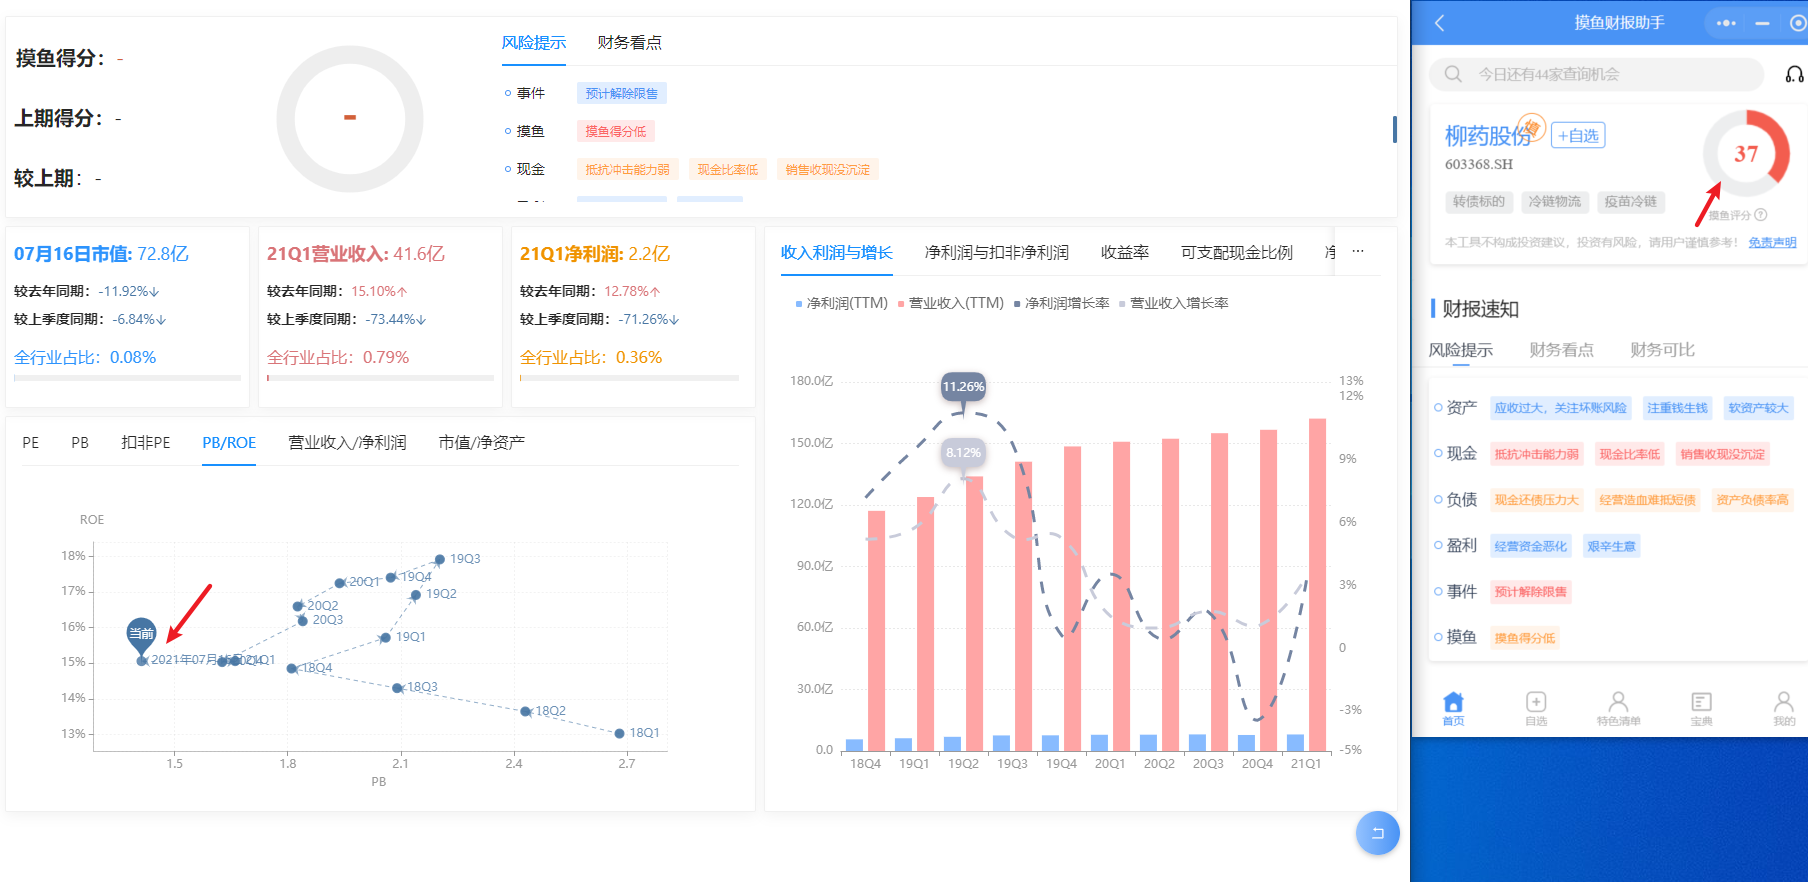Go back in the 摸鱼财报助手 mini program

(x=1440, y=22)
